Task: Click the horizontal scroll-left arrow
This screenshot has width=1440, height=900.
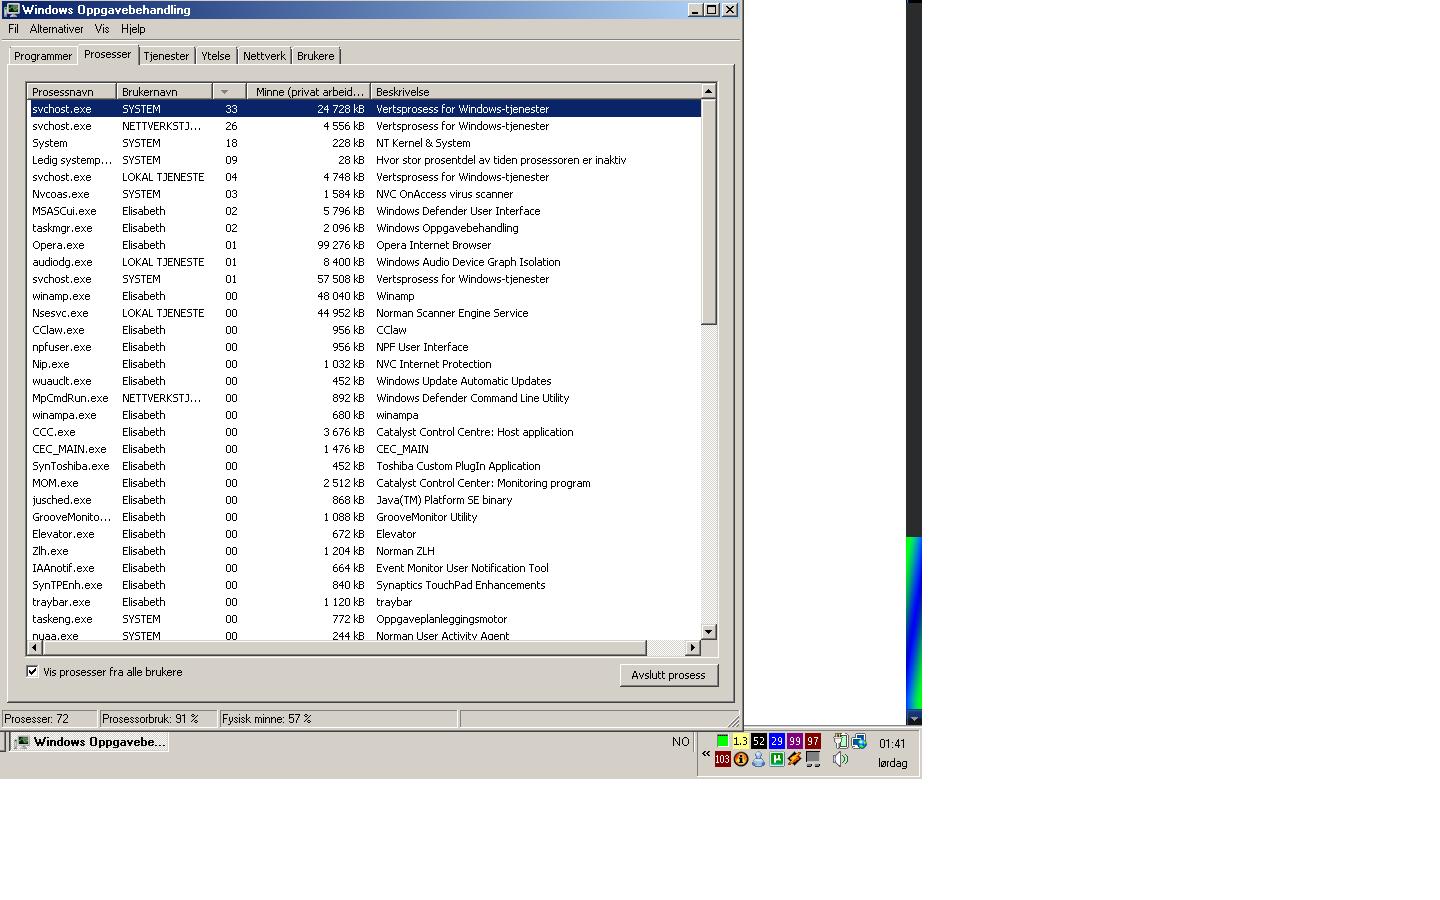Action: point(35,648)
